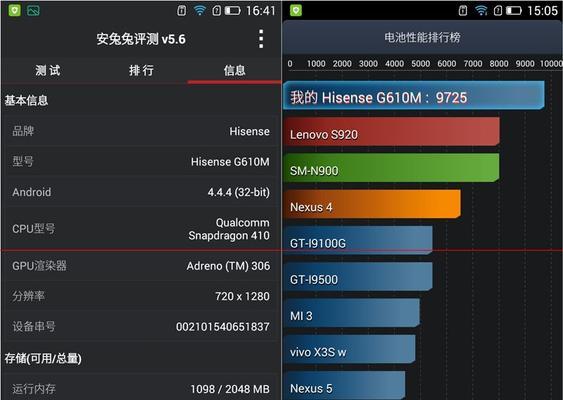The height and width of the screenshot is (400, 563).
Task: Tap the CPU型号 Qualcomm Snapdragon 410 row
Action: 141,229
